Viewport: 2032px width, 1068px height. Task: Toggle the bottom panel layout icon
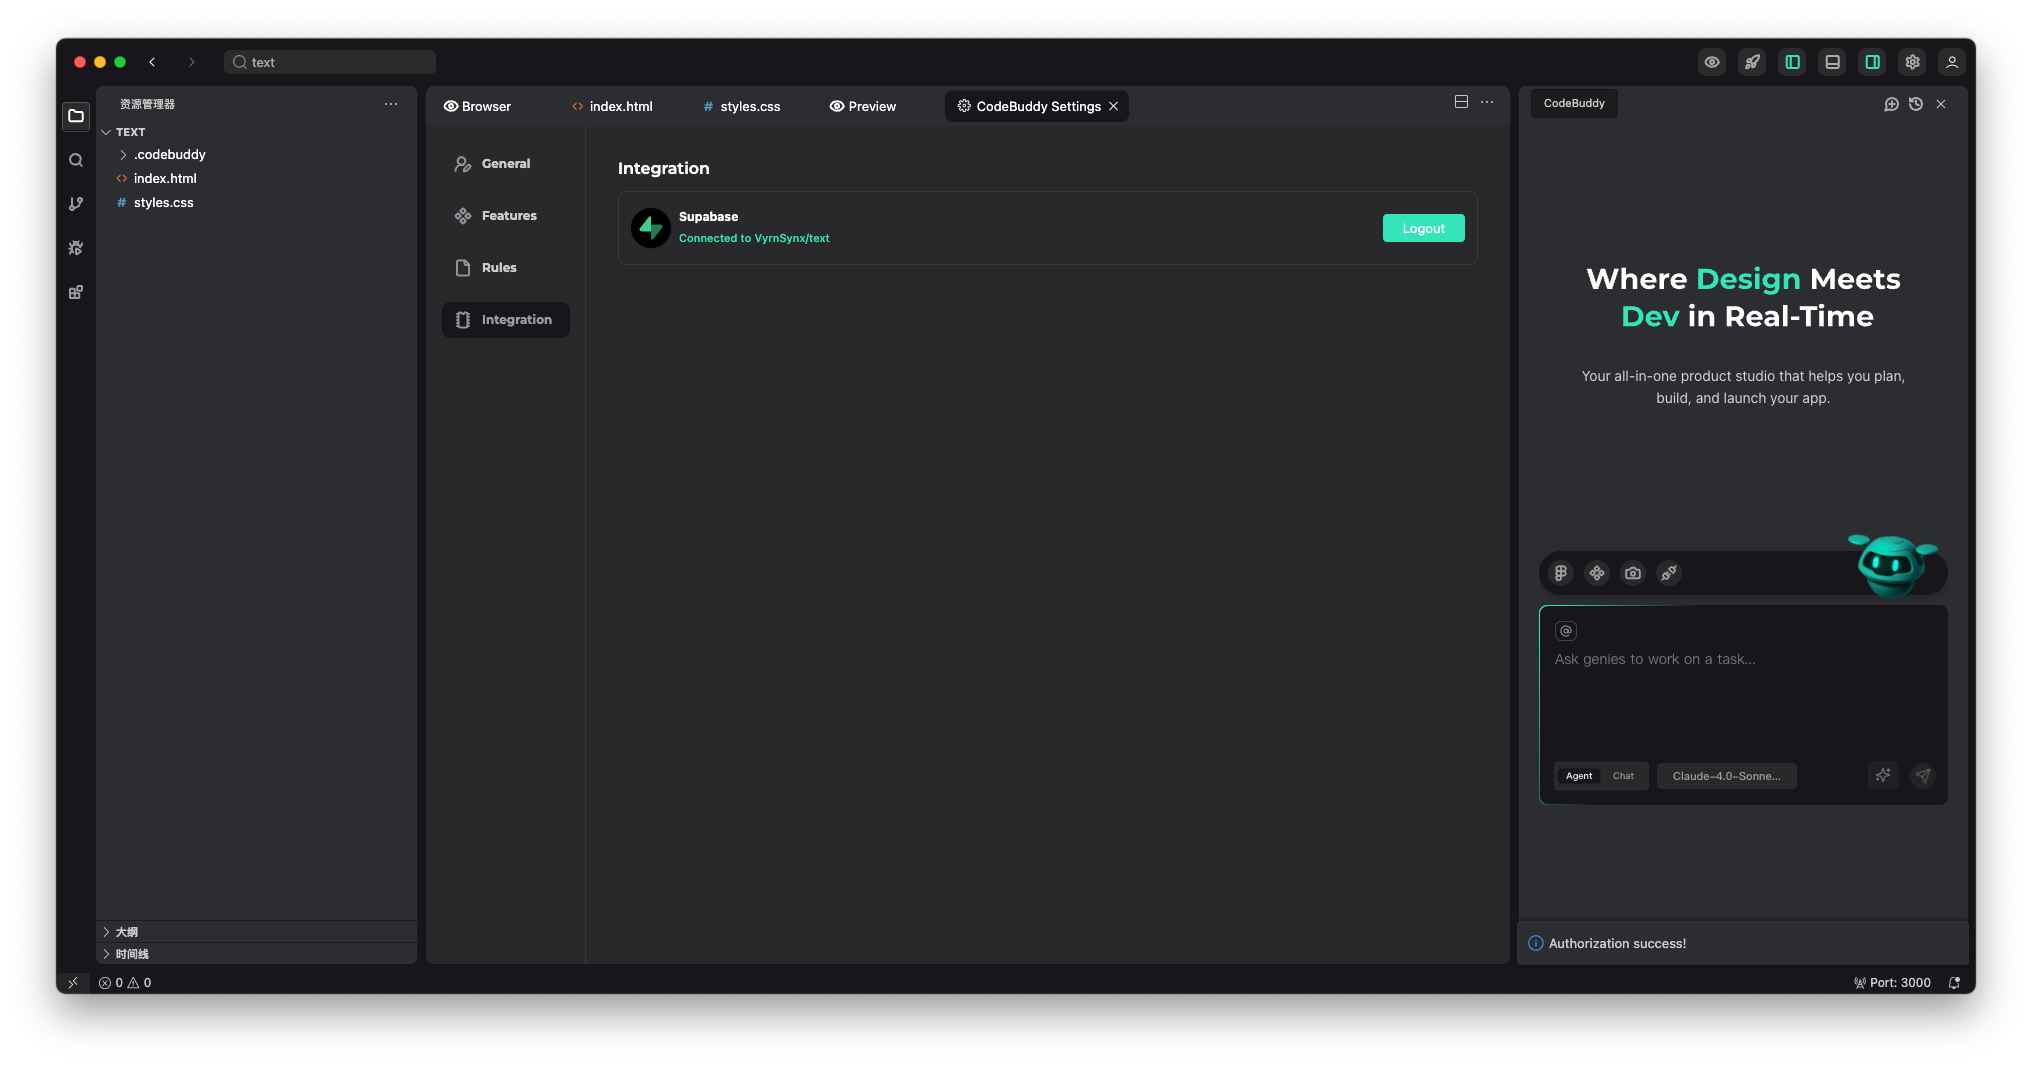[1832, 62]
